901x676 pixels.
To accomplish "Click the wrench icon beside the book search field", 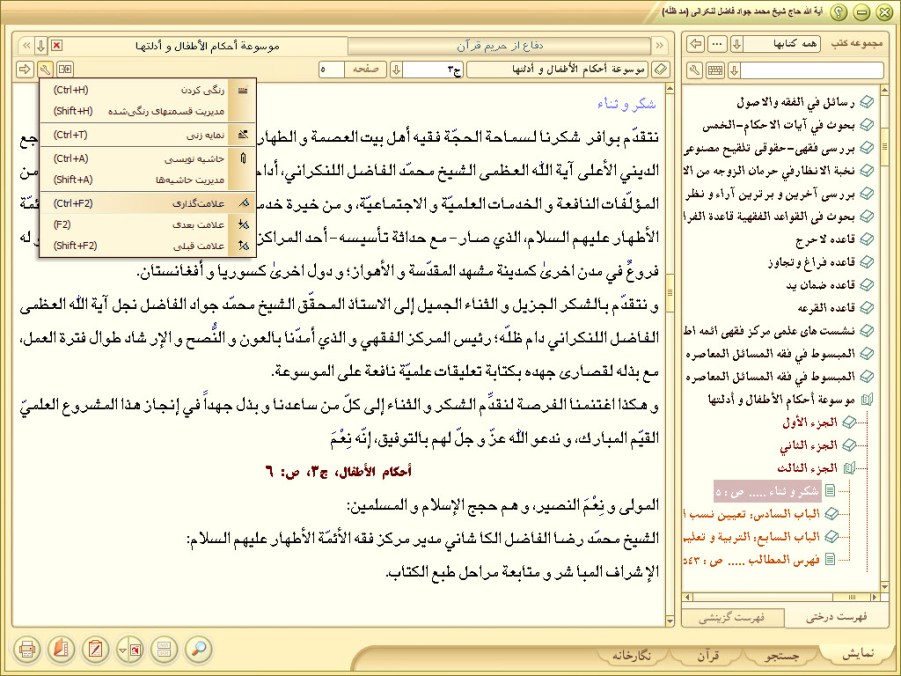I will 696,70.
